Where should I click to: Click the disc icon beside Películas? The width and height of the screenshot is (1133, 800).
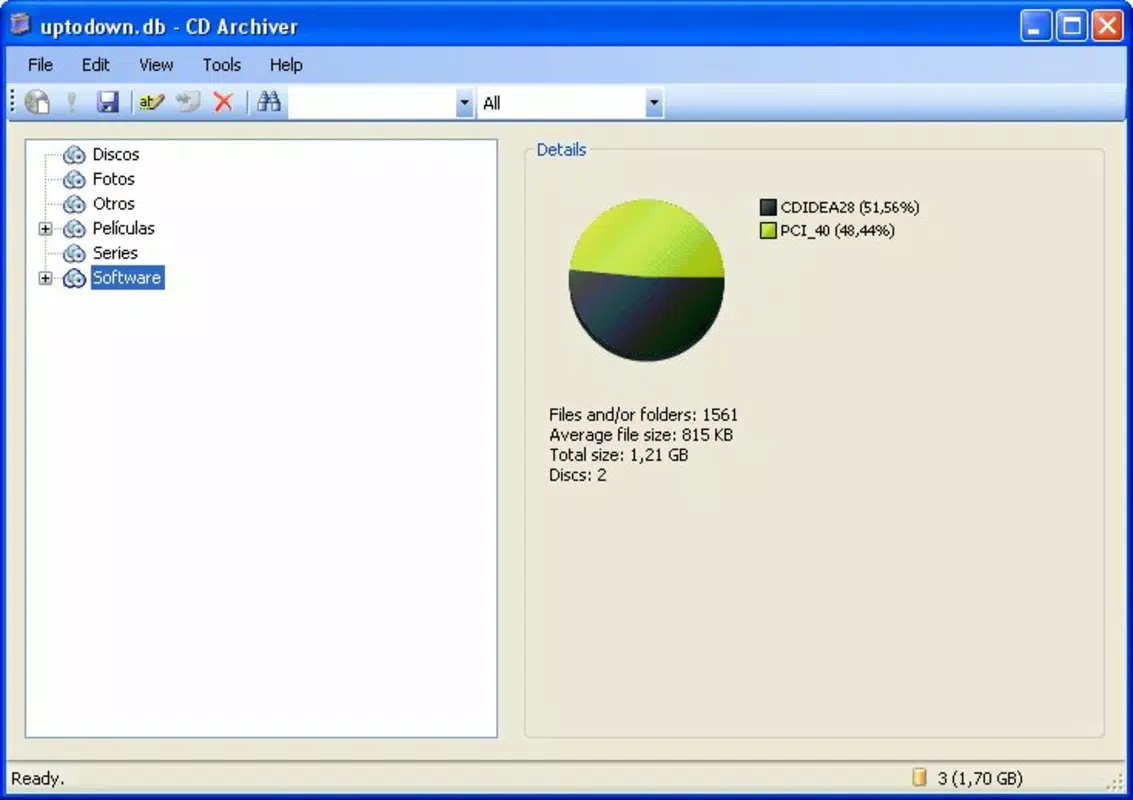[x=74, y=228]
